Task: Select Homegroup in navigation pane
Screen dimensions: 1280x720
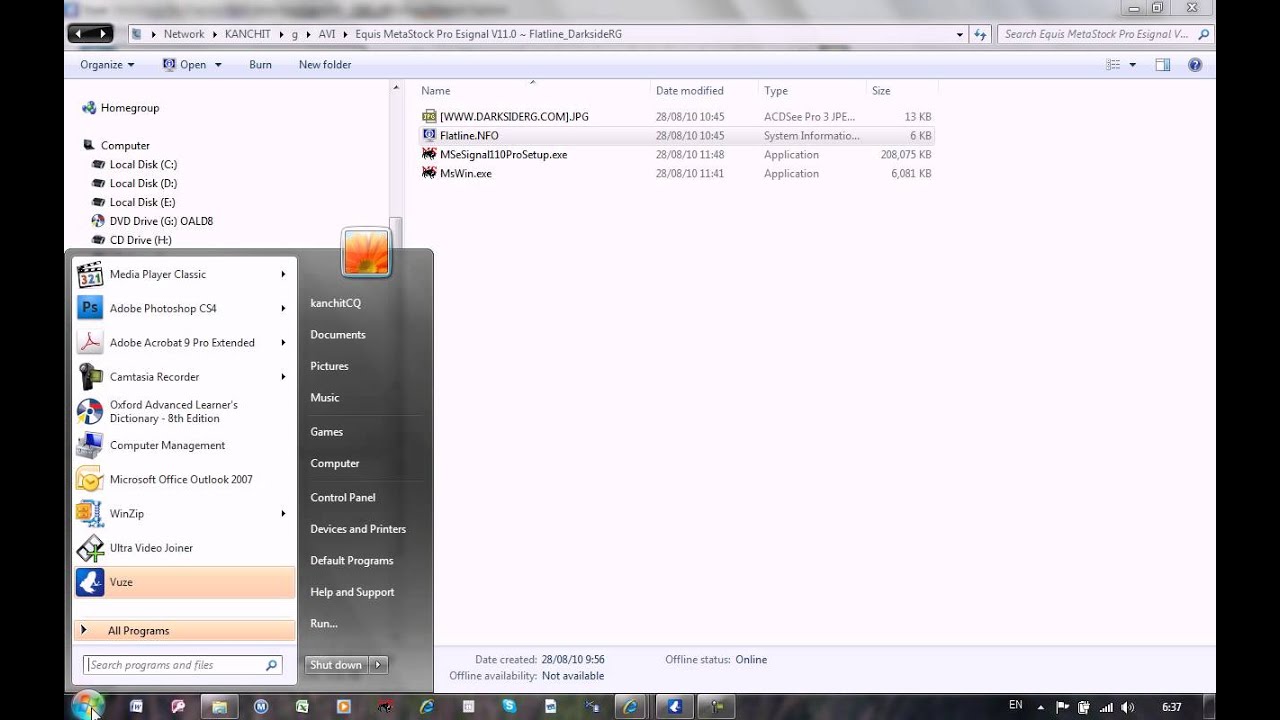Action: pyautogui.click(x=129, y=107)
